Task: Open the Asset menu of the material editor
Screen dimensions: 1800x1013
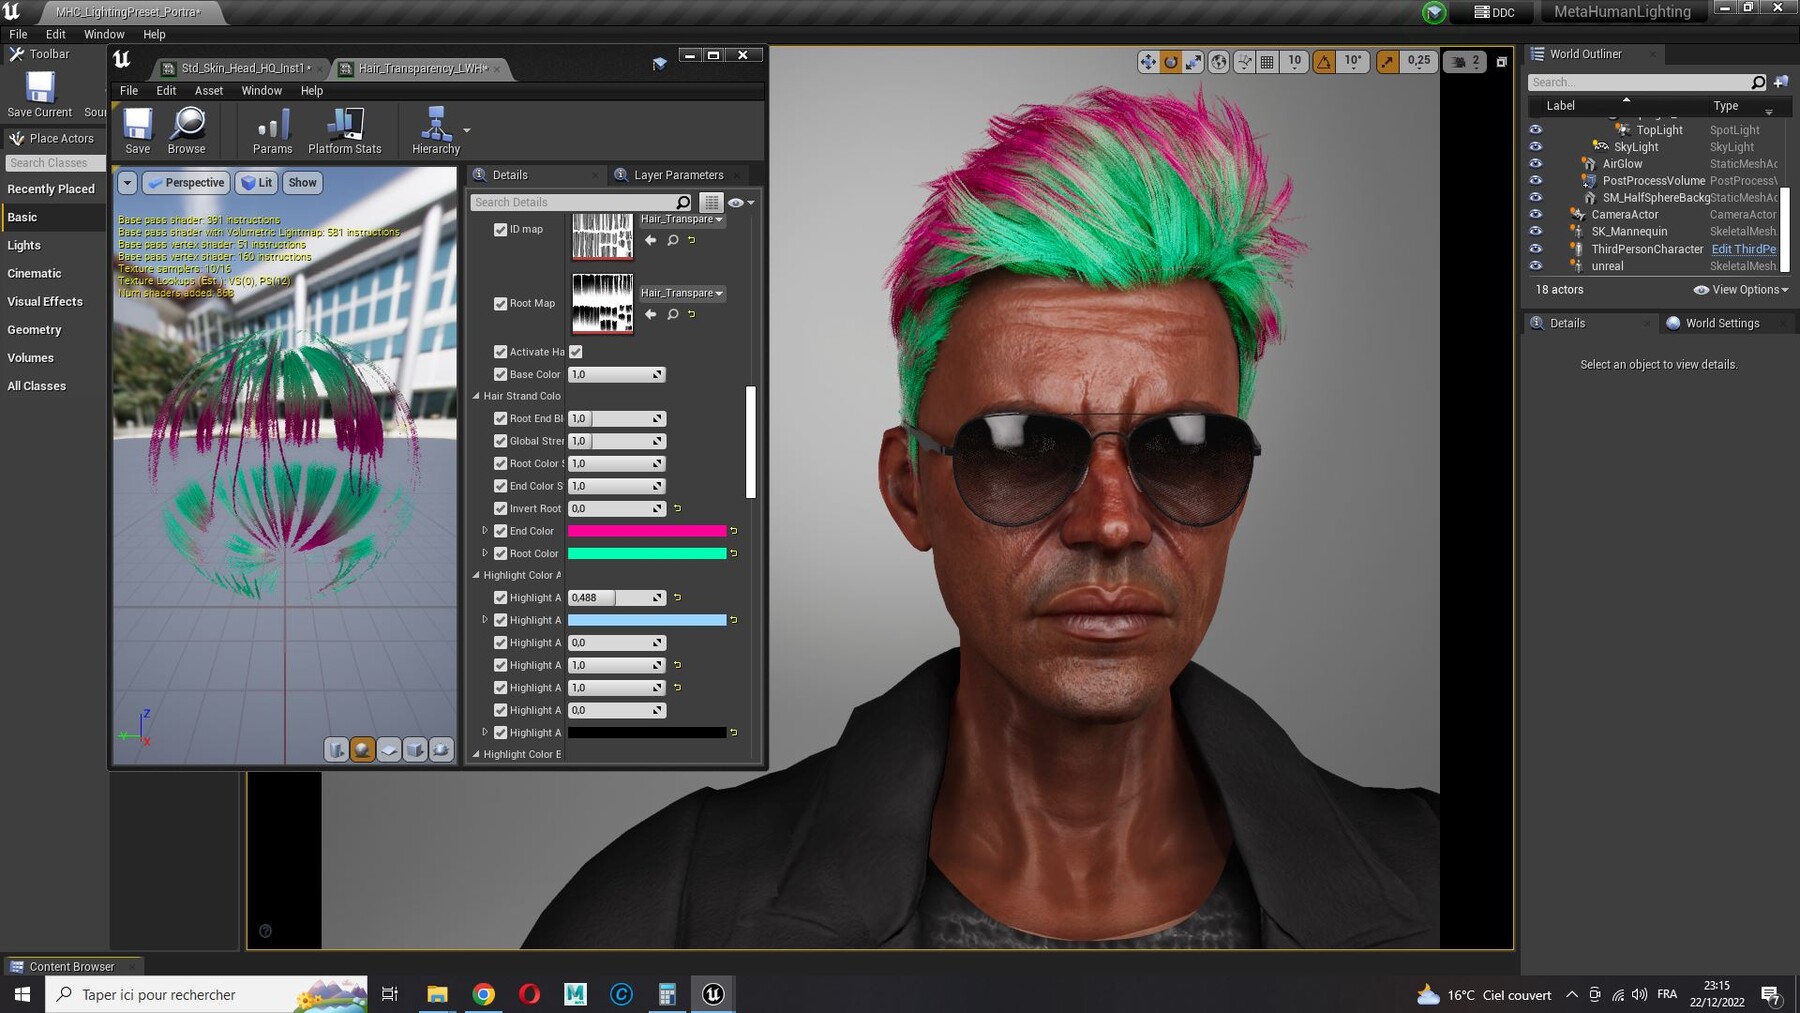Action: pyautogui.click(x=208, y=90)
